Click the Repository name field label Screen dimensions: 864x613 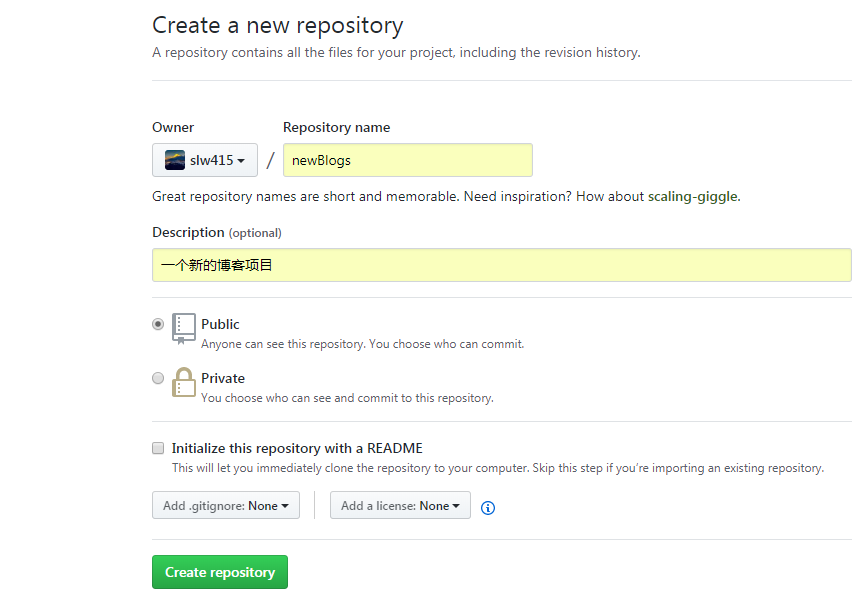tap(337, 127)
